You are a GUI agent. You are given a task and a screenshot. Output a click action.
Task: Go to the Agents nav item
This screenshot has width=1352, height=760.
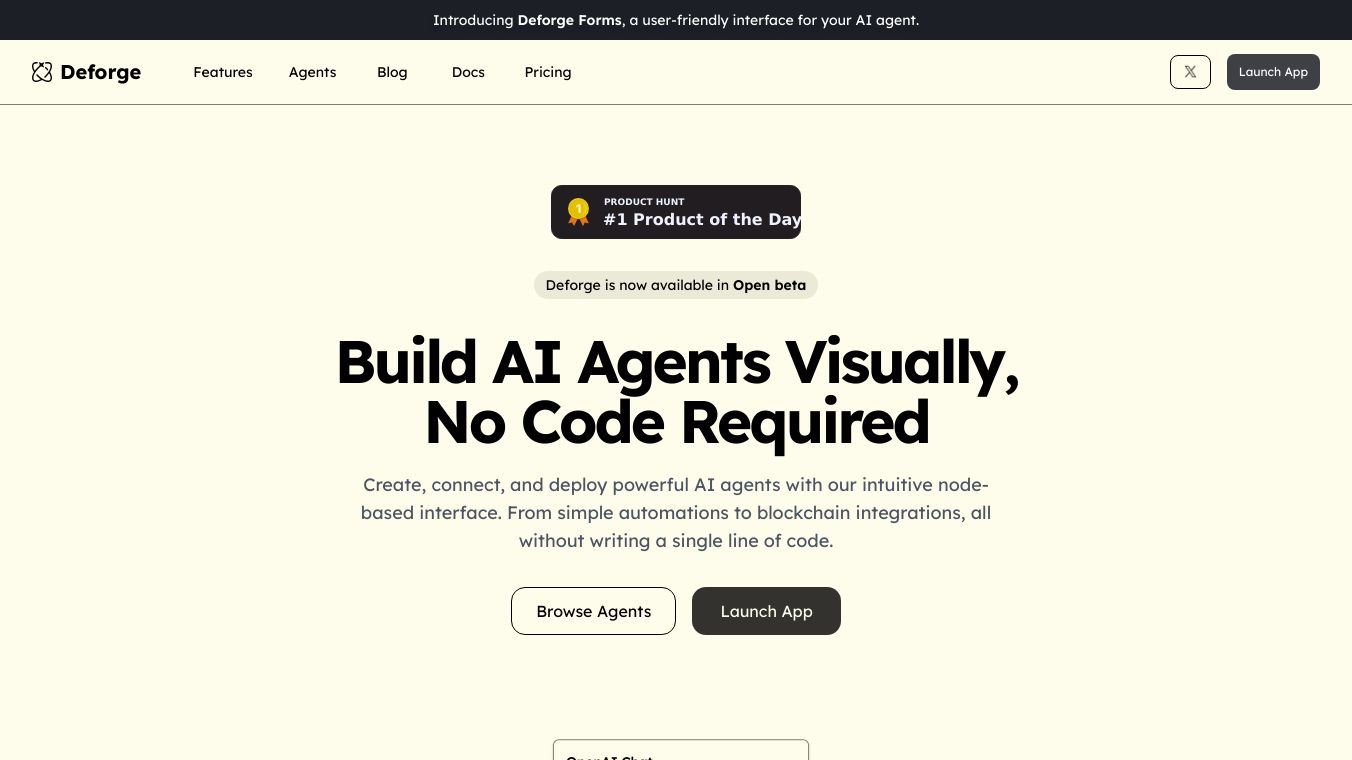pyautogui.click(x=313, y=72)
